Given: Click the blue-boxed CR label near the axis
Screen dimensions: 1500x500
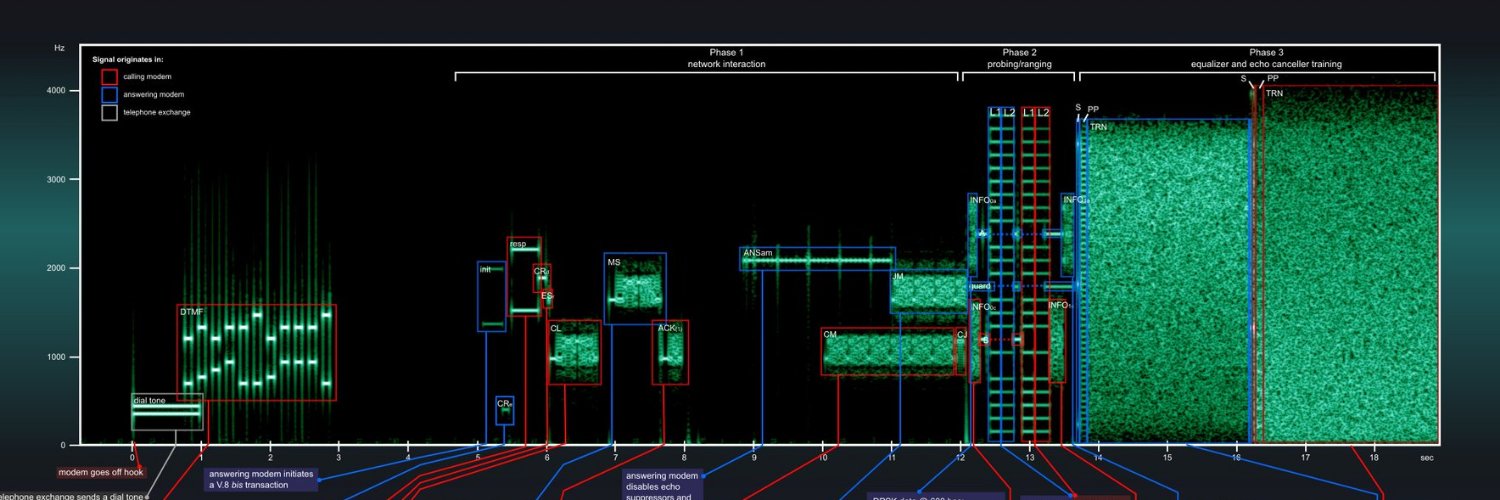Looking at the screenshot, I should coord(504,403).
